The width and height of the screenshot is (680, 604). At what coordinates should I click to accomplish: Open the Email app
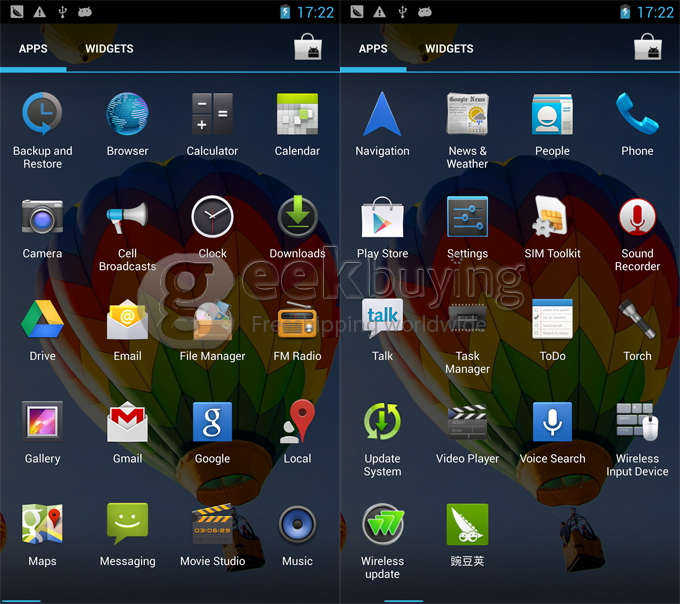coord(128,319)
